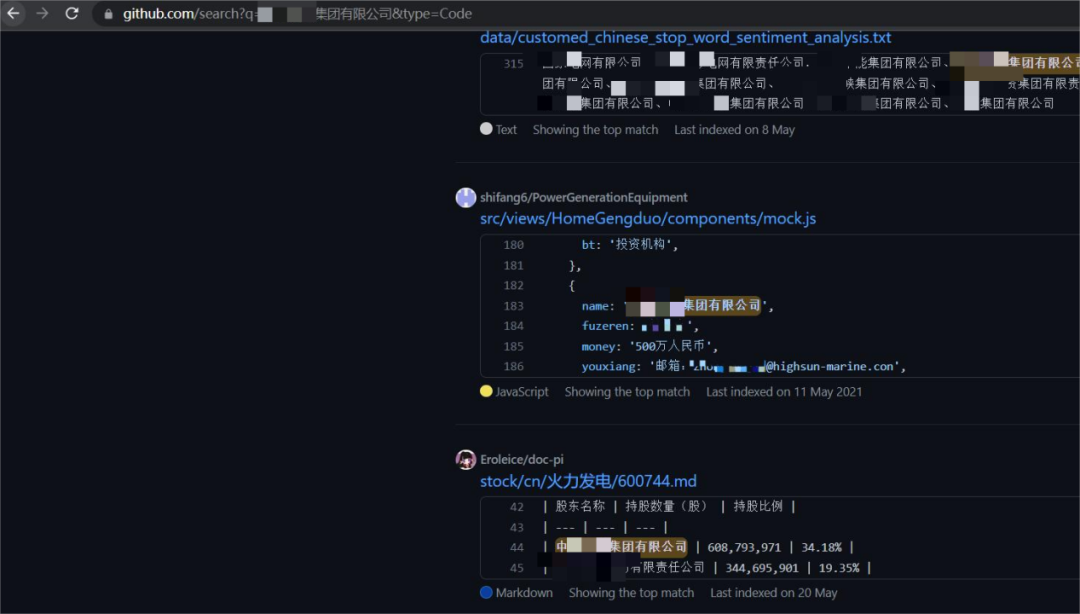Click the 'money: 500万人民币' code line
The image size is (1080, 614).
point(650,346)
